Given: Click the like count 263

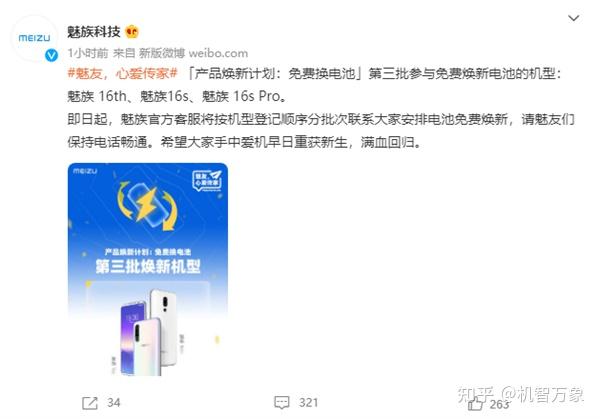Looking at the screenshot, I should click(499, 404).
